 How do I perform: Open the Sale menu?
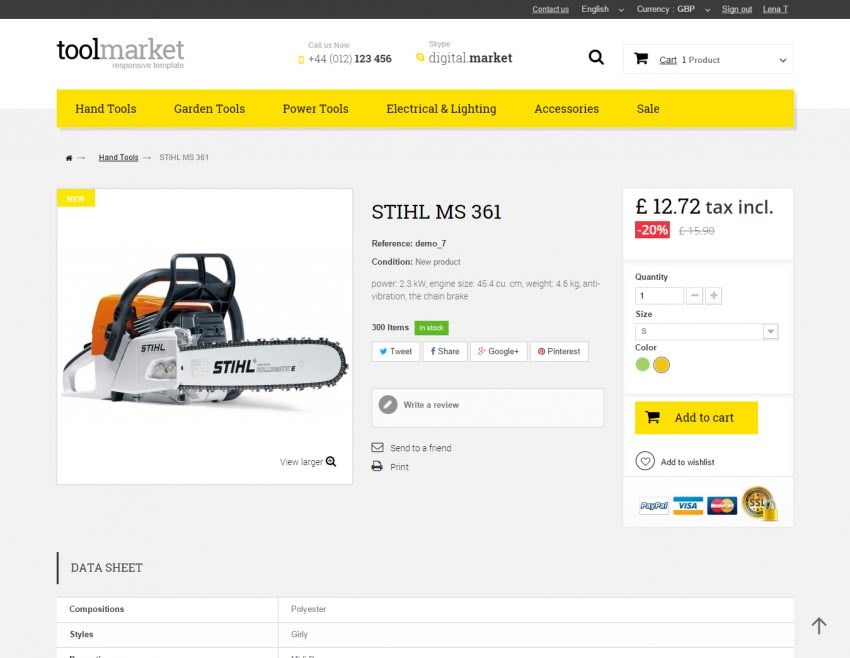point(648,108)
